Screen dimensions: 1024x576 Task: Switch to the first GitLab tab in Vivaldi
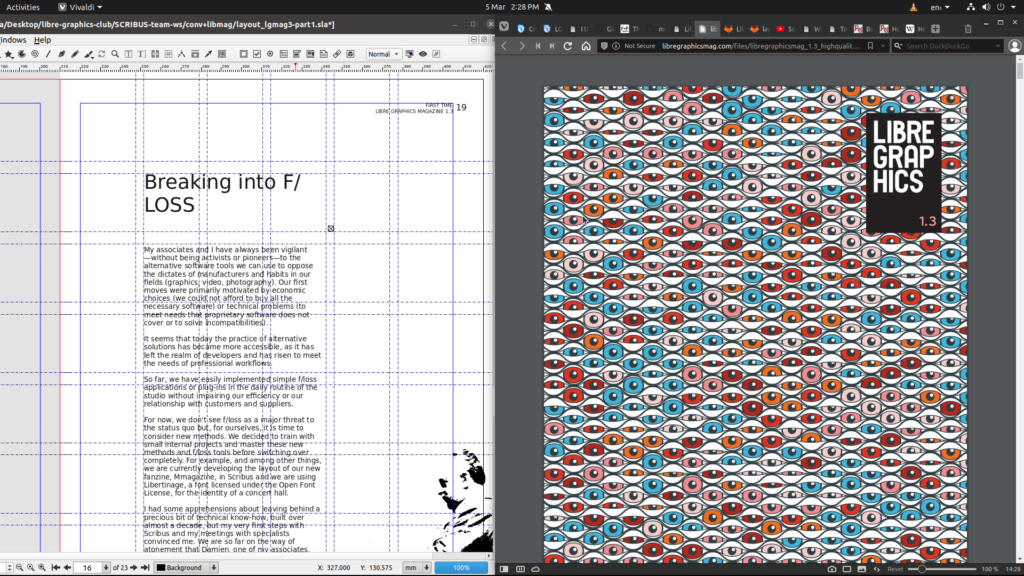[734, 29]
